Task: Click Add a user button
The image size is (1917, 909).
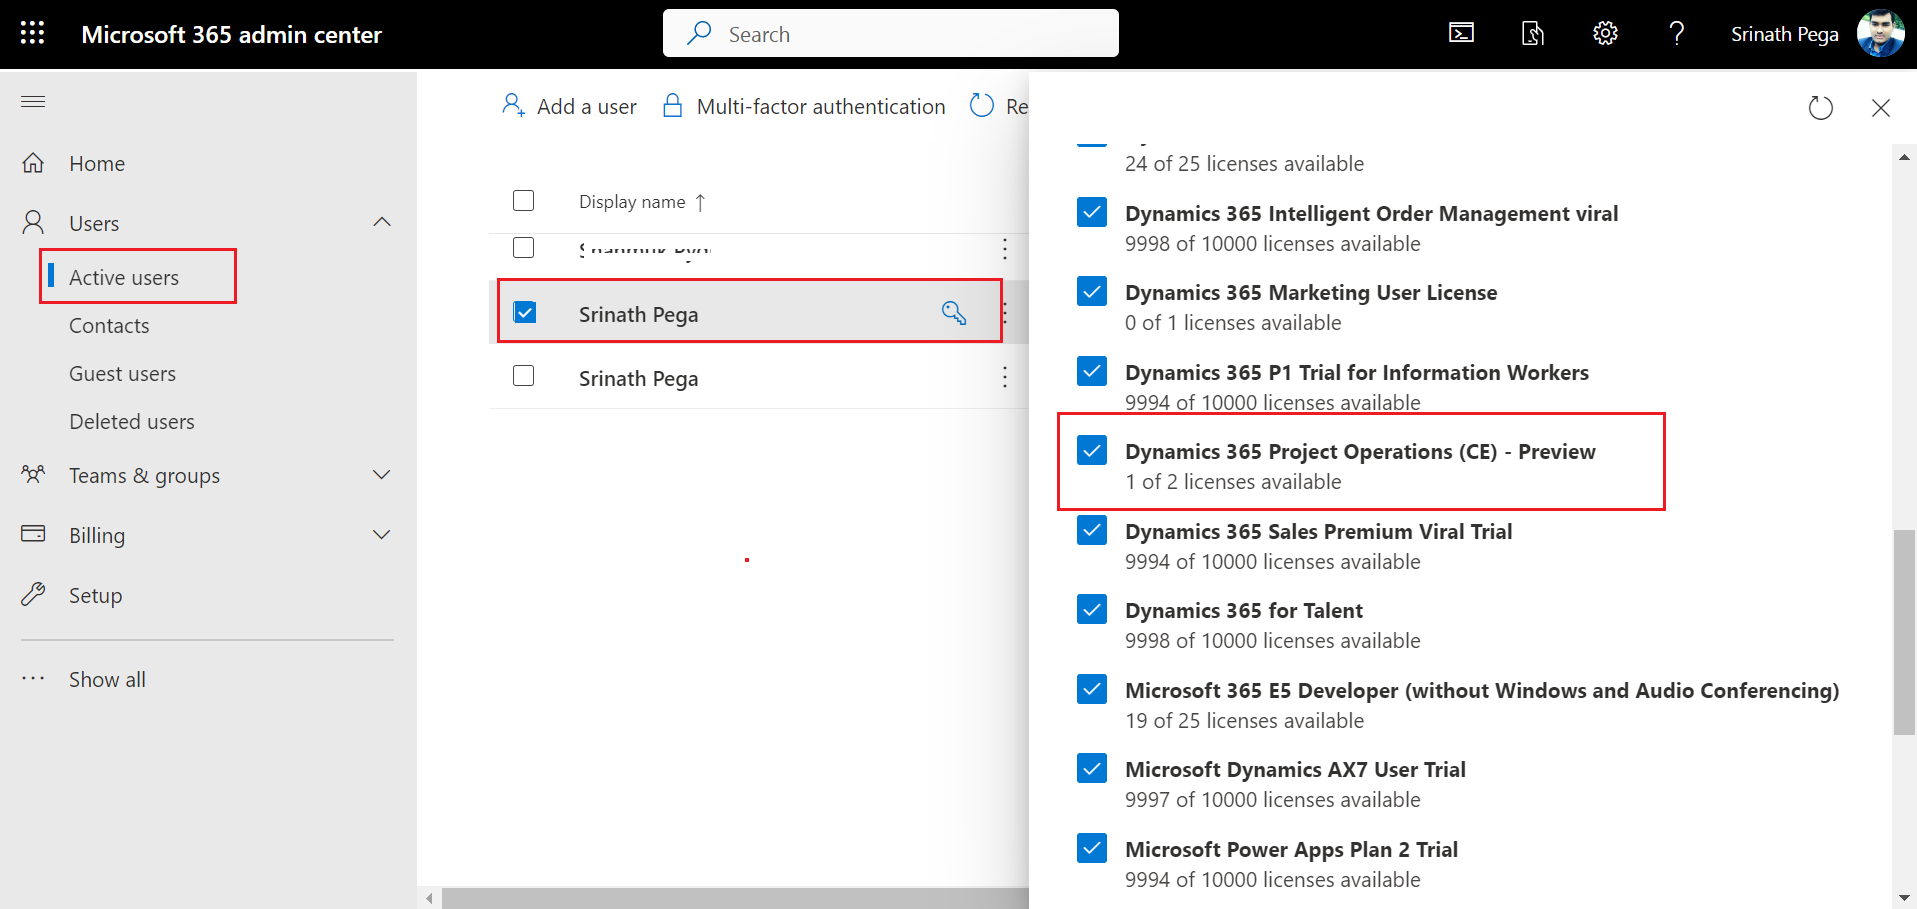Action: (x=569, y=106)
